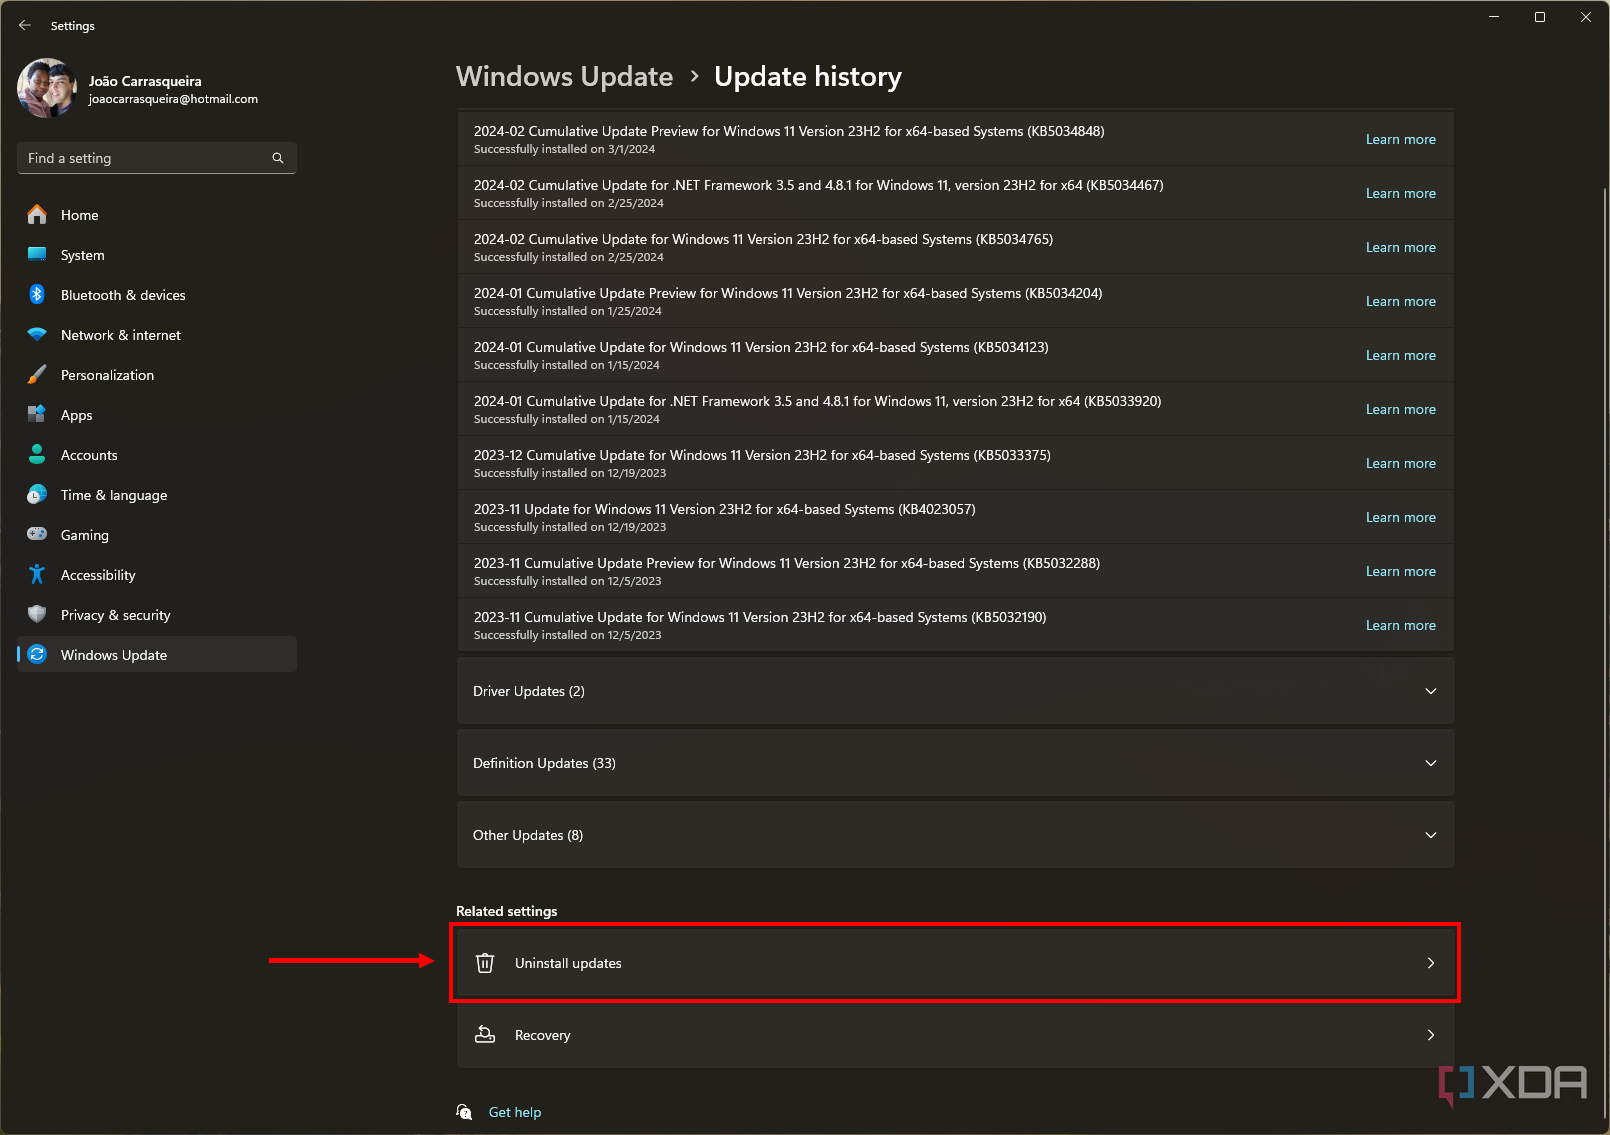Open Uninstall updates chevron arrow
1610x1135 pixels.
[1430, 963]
